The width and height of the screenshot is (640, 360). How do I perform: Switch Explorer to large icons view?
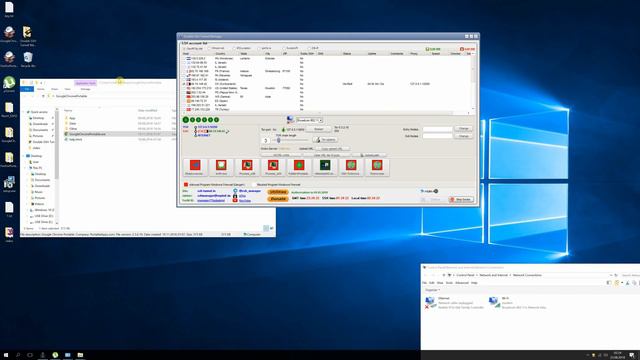[271, 229]
